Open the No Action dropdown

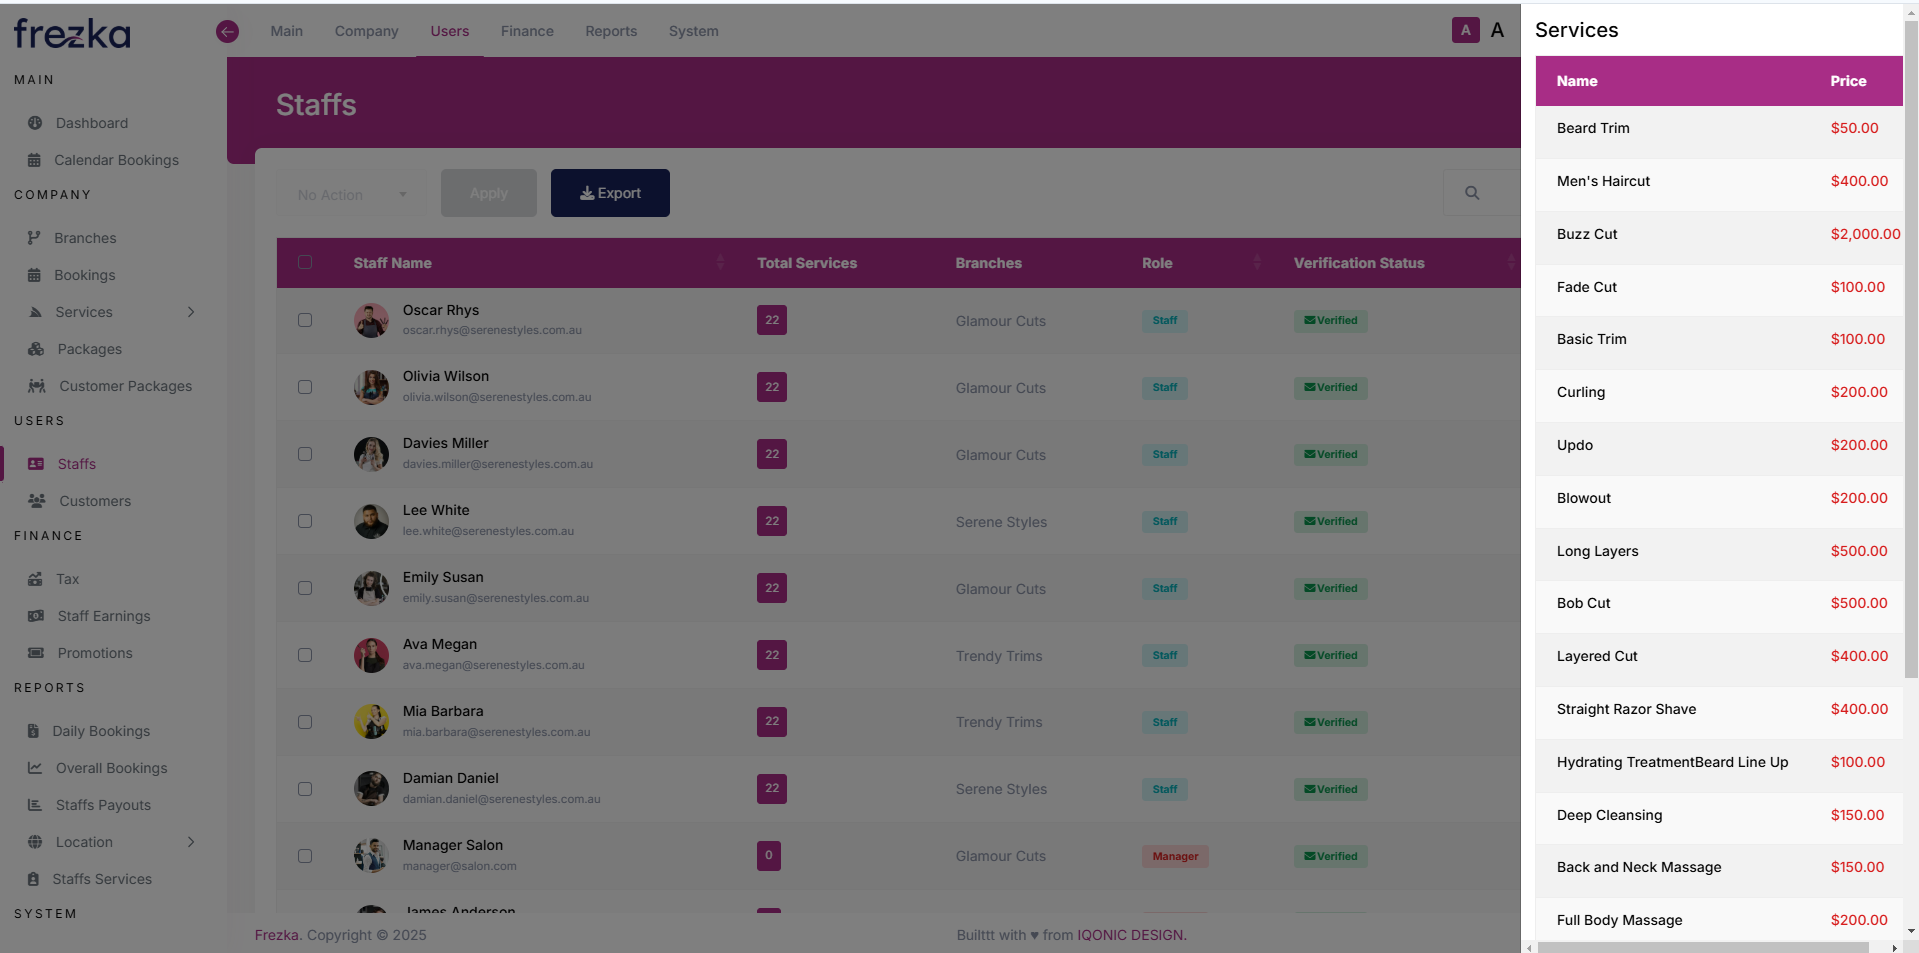pyautogui.click(x=350, y=194)
